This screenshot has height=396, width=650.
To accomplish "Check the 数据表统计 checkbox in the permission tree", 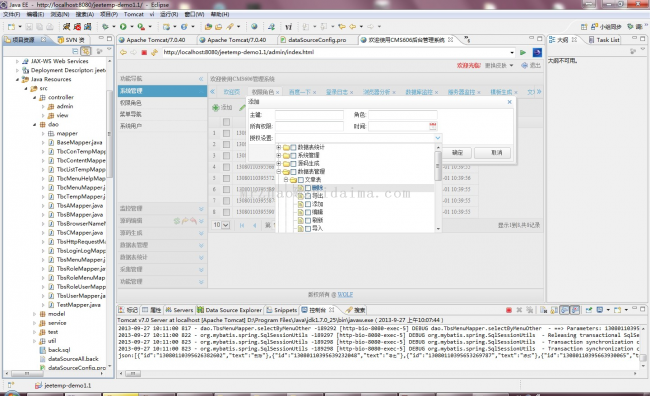I will (293, 147).
